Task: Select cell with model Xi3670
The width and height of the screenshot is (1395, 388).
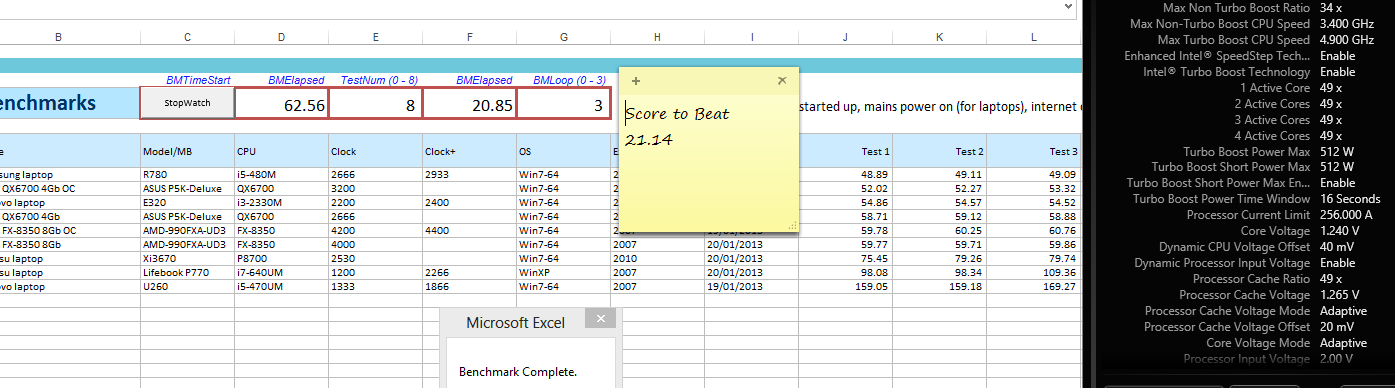Action: coord(187,258)
